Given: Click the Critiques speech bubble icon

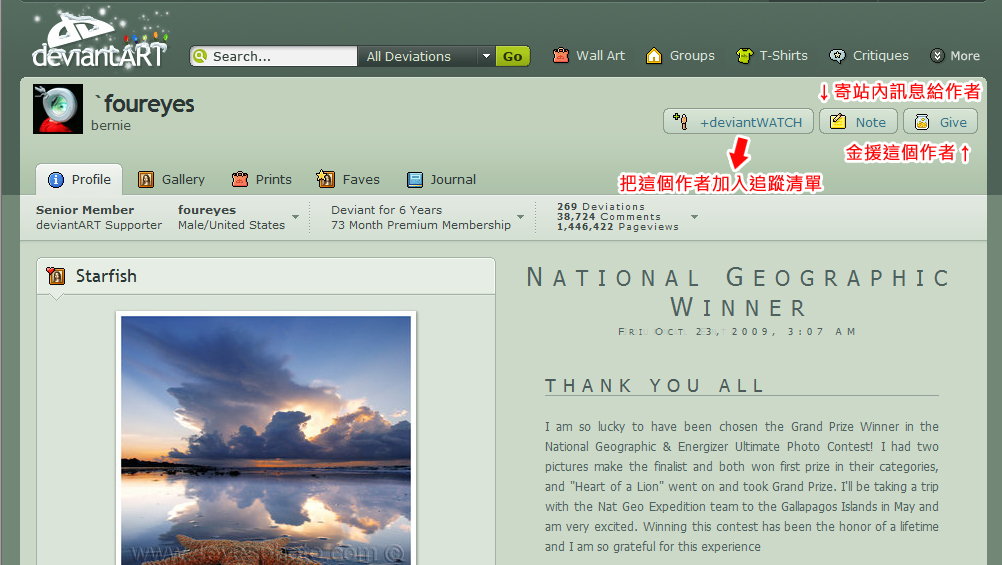Looking at the screenshot, I should click(x=836, y=56).
